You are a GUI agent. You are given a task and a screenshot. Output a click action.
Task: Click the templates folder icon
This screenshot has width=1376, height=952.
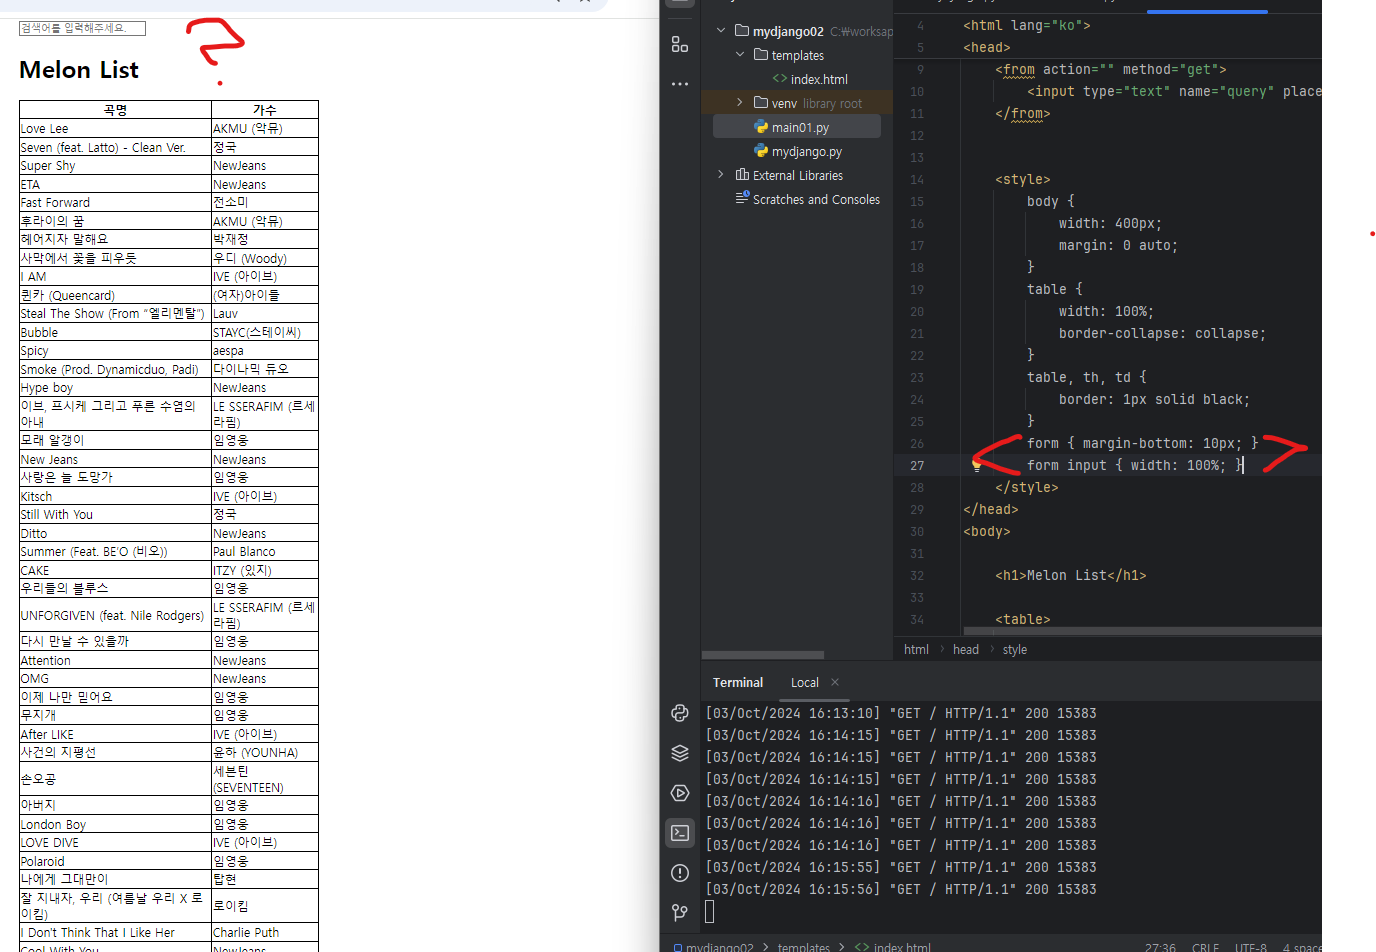click(761, 55)
